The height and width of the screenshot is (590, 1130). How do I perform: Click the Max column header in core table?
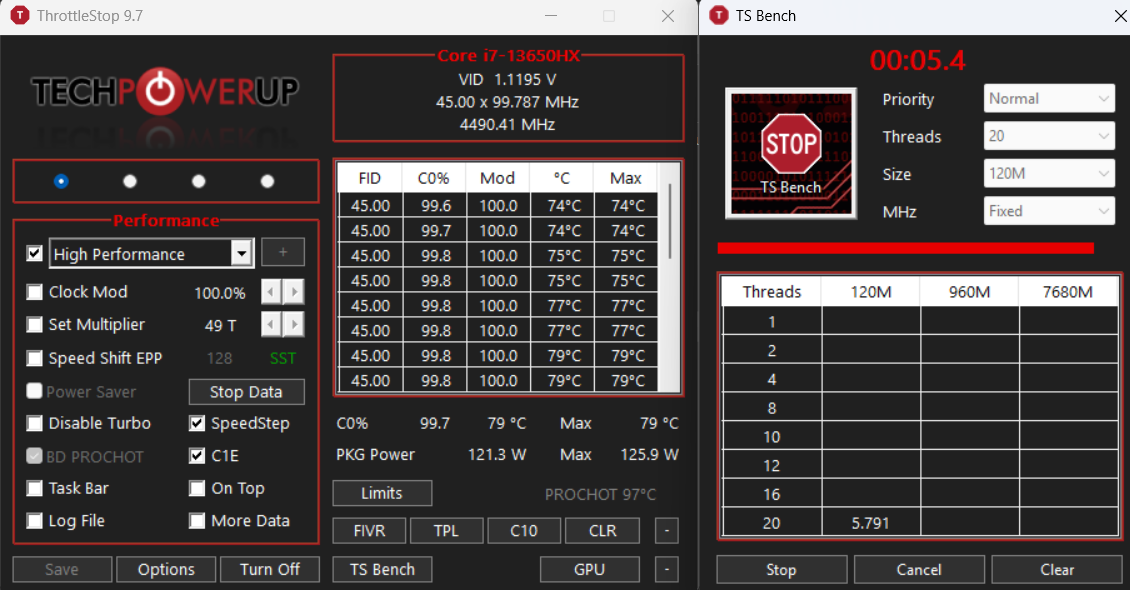626,178
